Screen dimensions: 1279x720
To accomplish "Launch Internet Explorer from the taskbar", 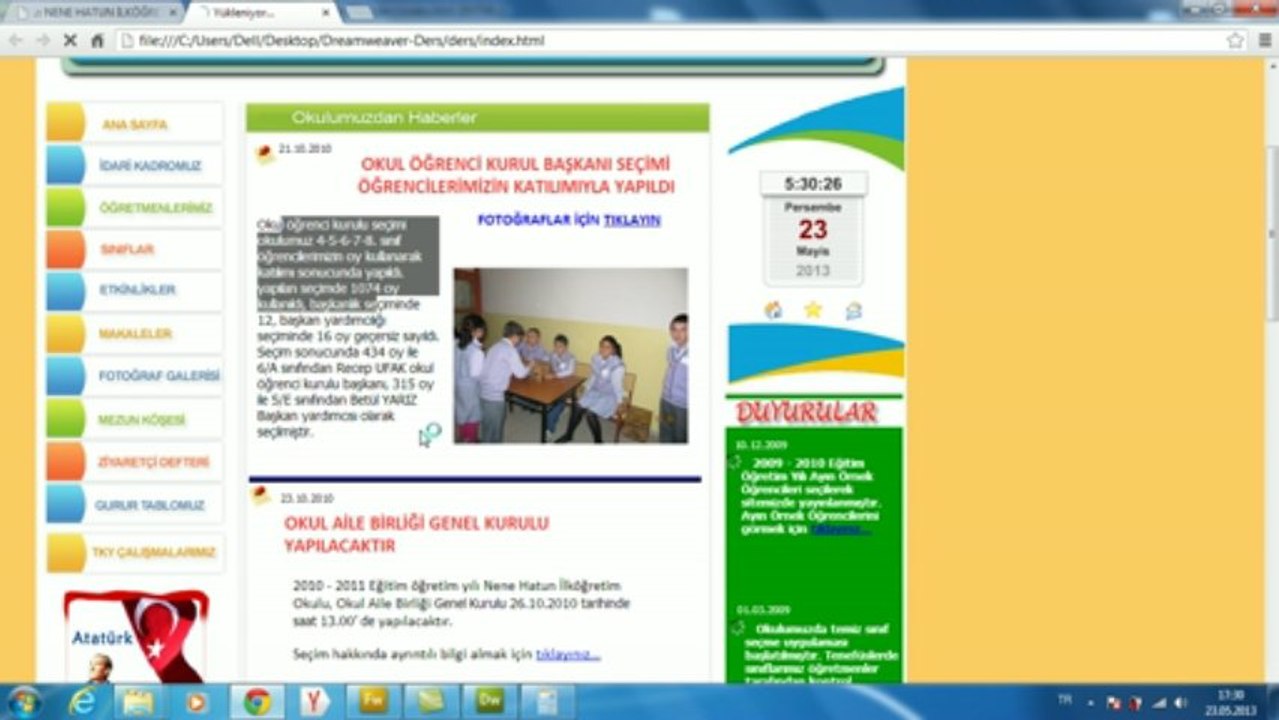I will point(81,701).
